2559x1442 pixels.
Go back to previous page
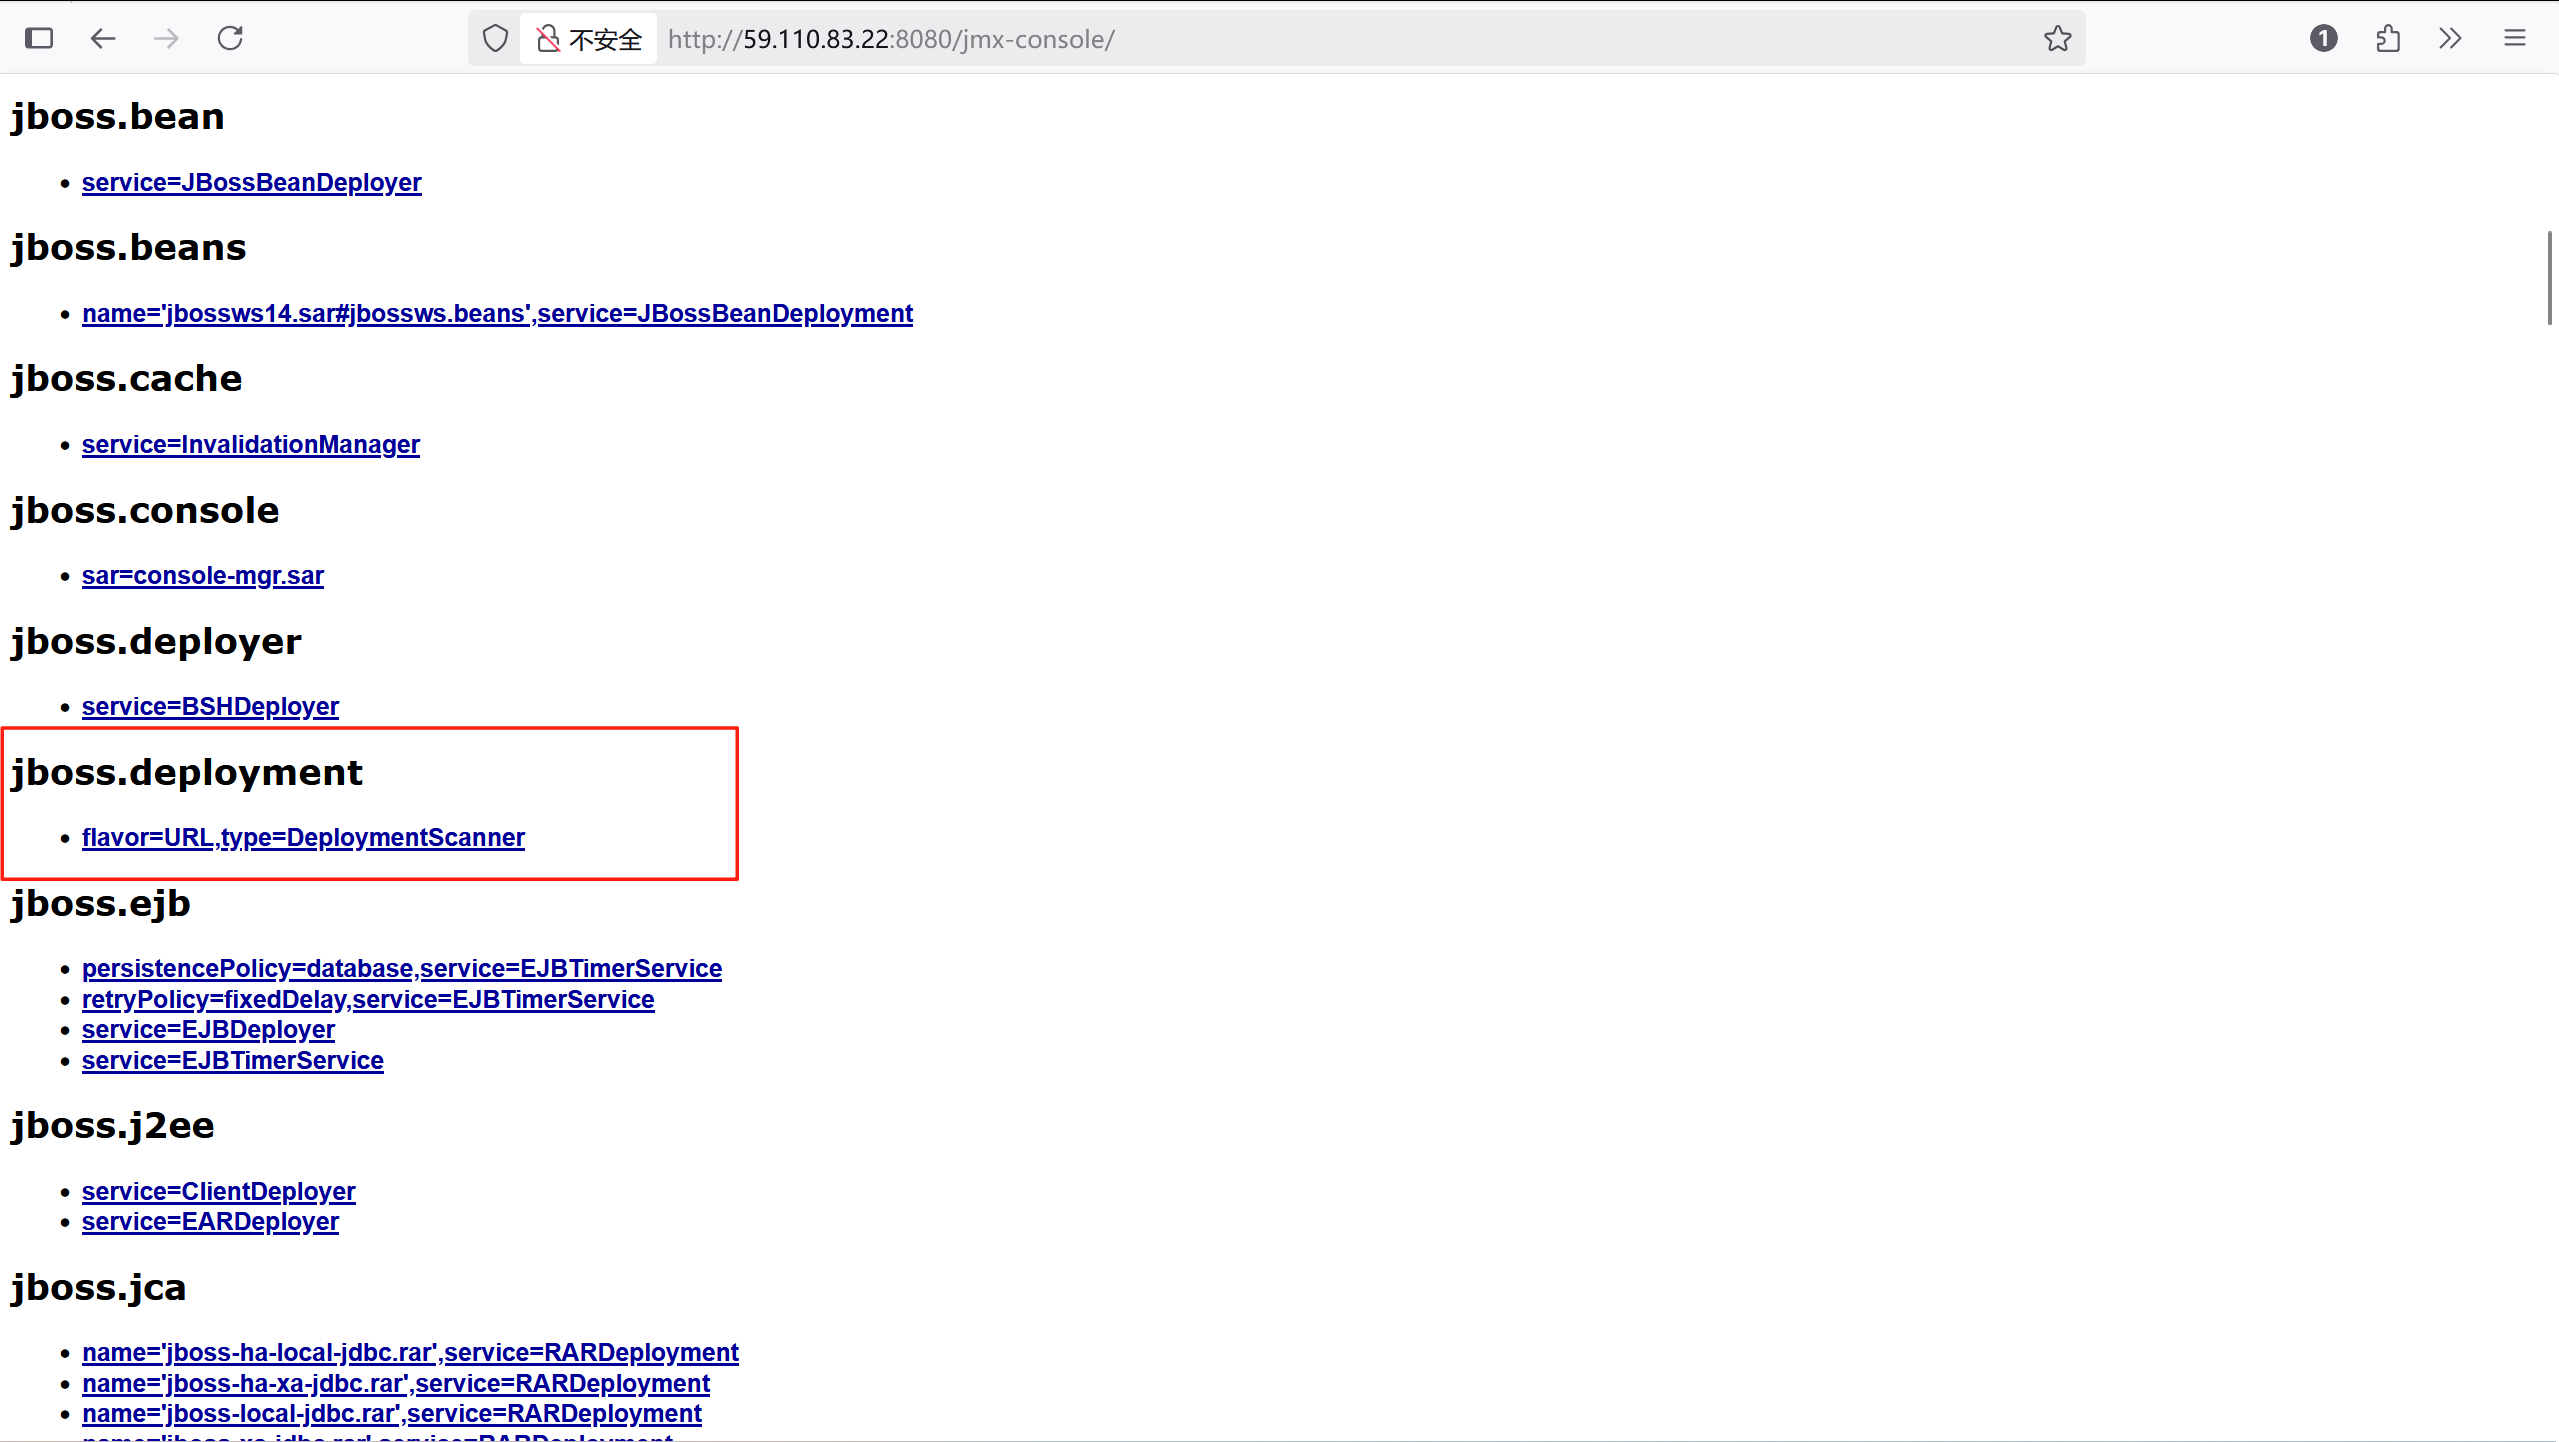pos(103,38)
